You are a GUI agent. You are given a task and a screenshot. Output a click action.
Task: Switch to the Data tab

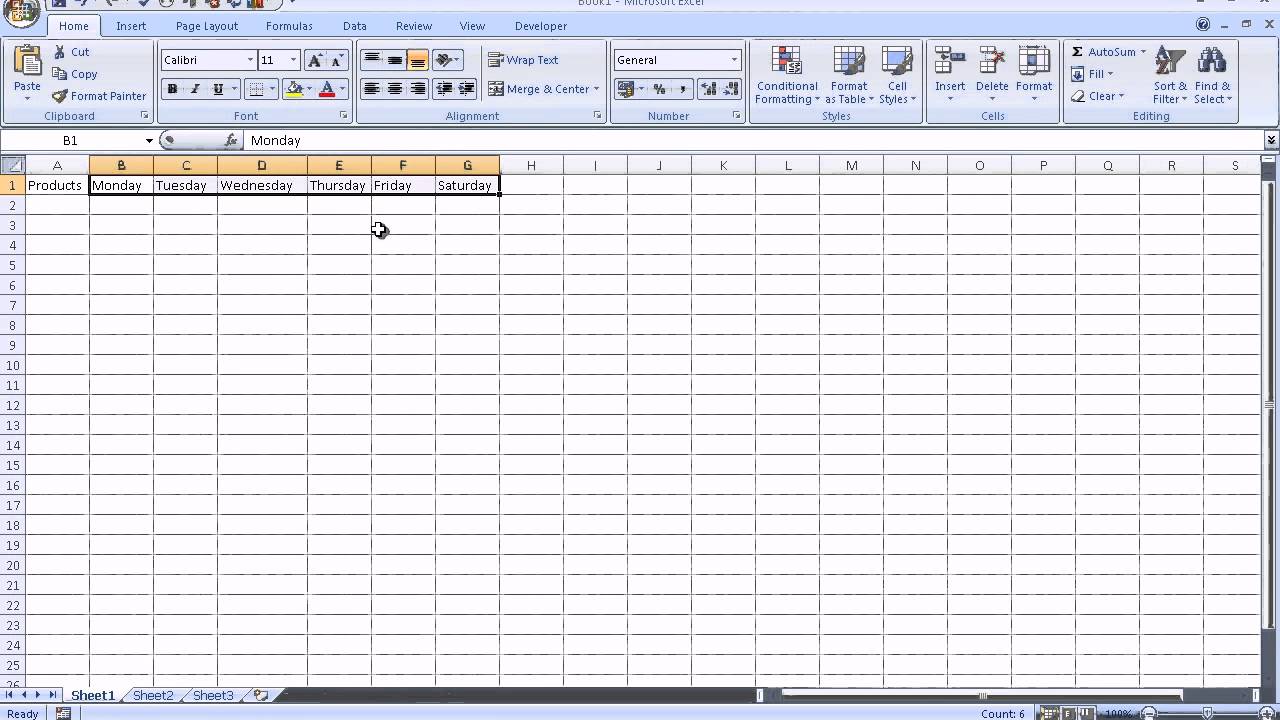pos(354,26)
